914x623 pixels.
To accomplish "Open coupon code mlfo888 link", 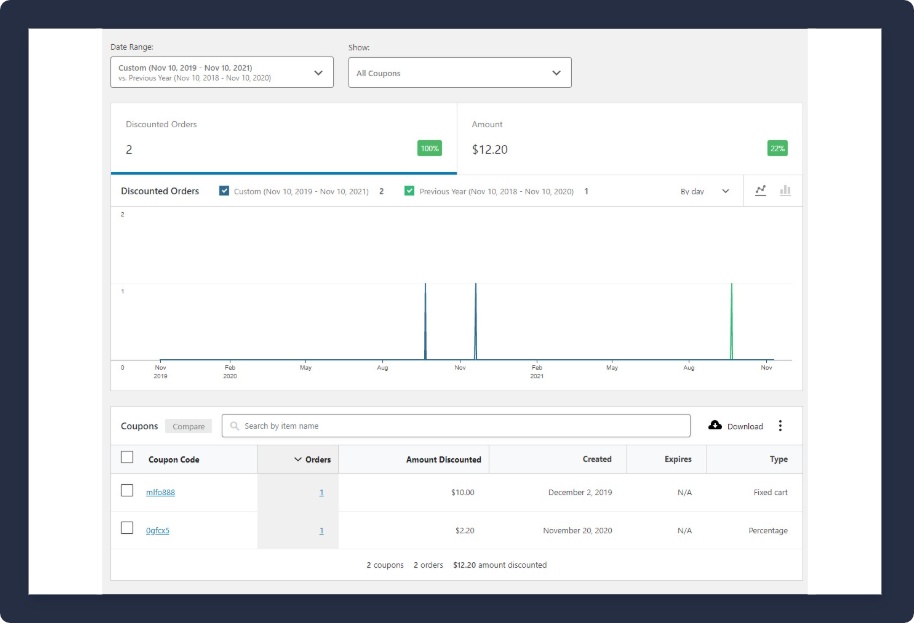I will (x=160, y=492).
